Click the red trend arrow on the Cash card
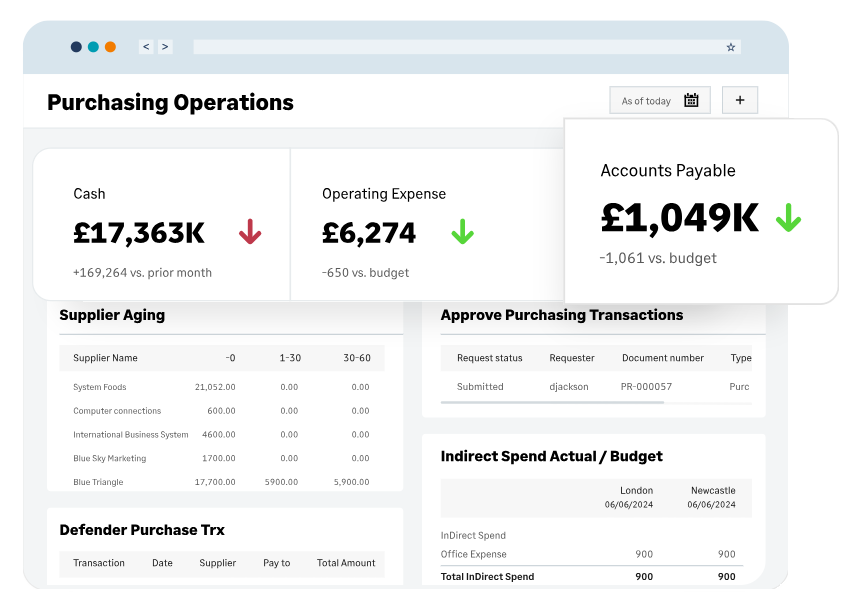 click(x=248, y=231)
